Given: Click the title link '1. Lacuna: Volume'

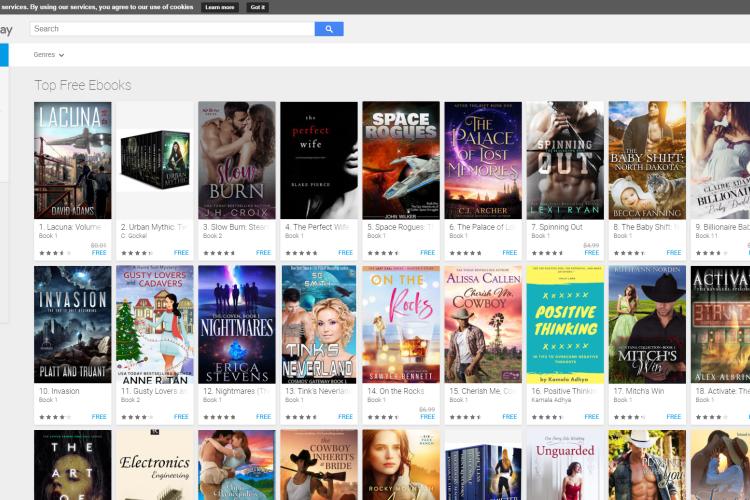Looking at the screenshot, I should coord(70,227).
